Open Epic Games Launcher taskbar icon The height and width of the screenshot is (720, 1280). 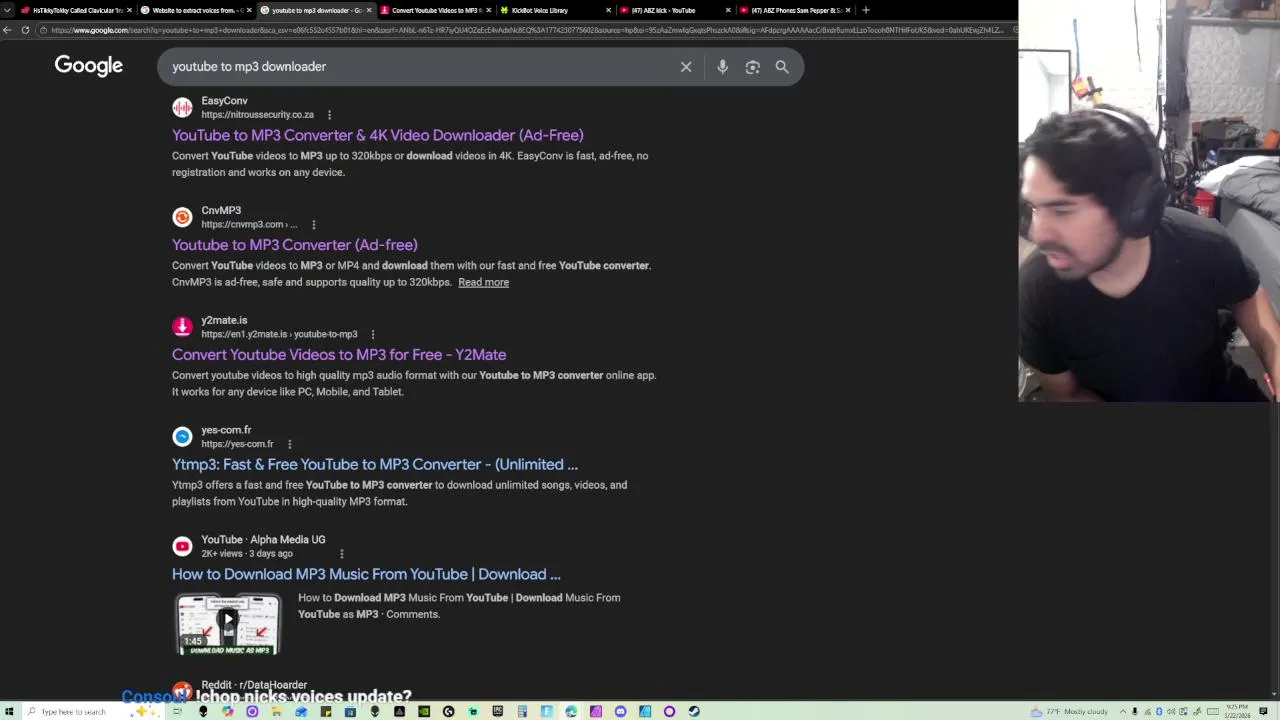[498, 711]
